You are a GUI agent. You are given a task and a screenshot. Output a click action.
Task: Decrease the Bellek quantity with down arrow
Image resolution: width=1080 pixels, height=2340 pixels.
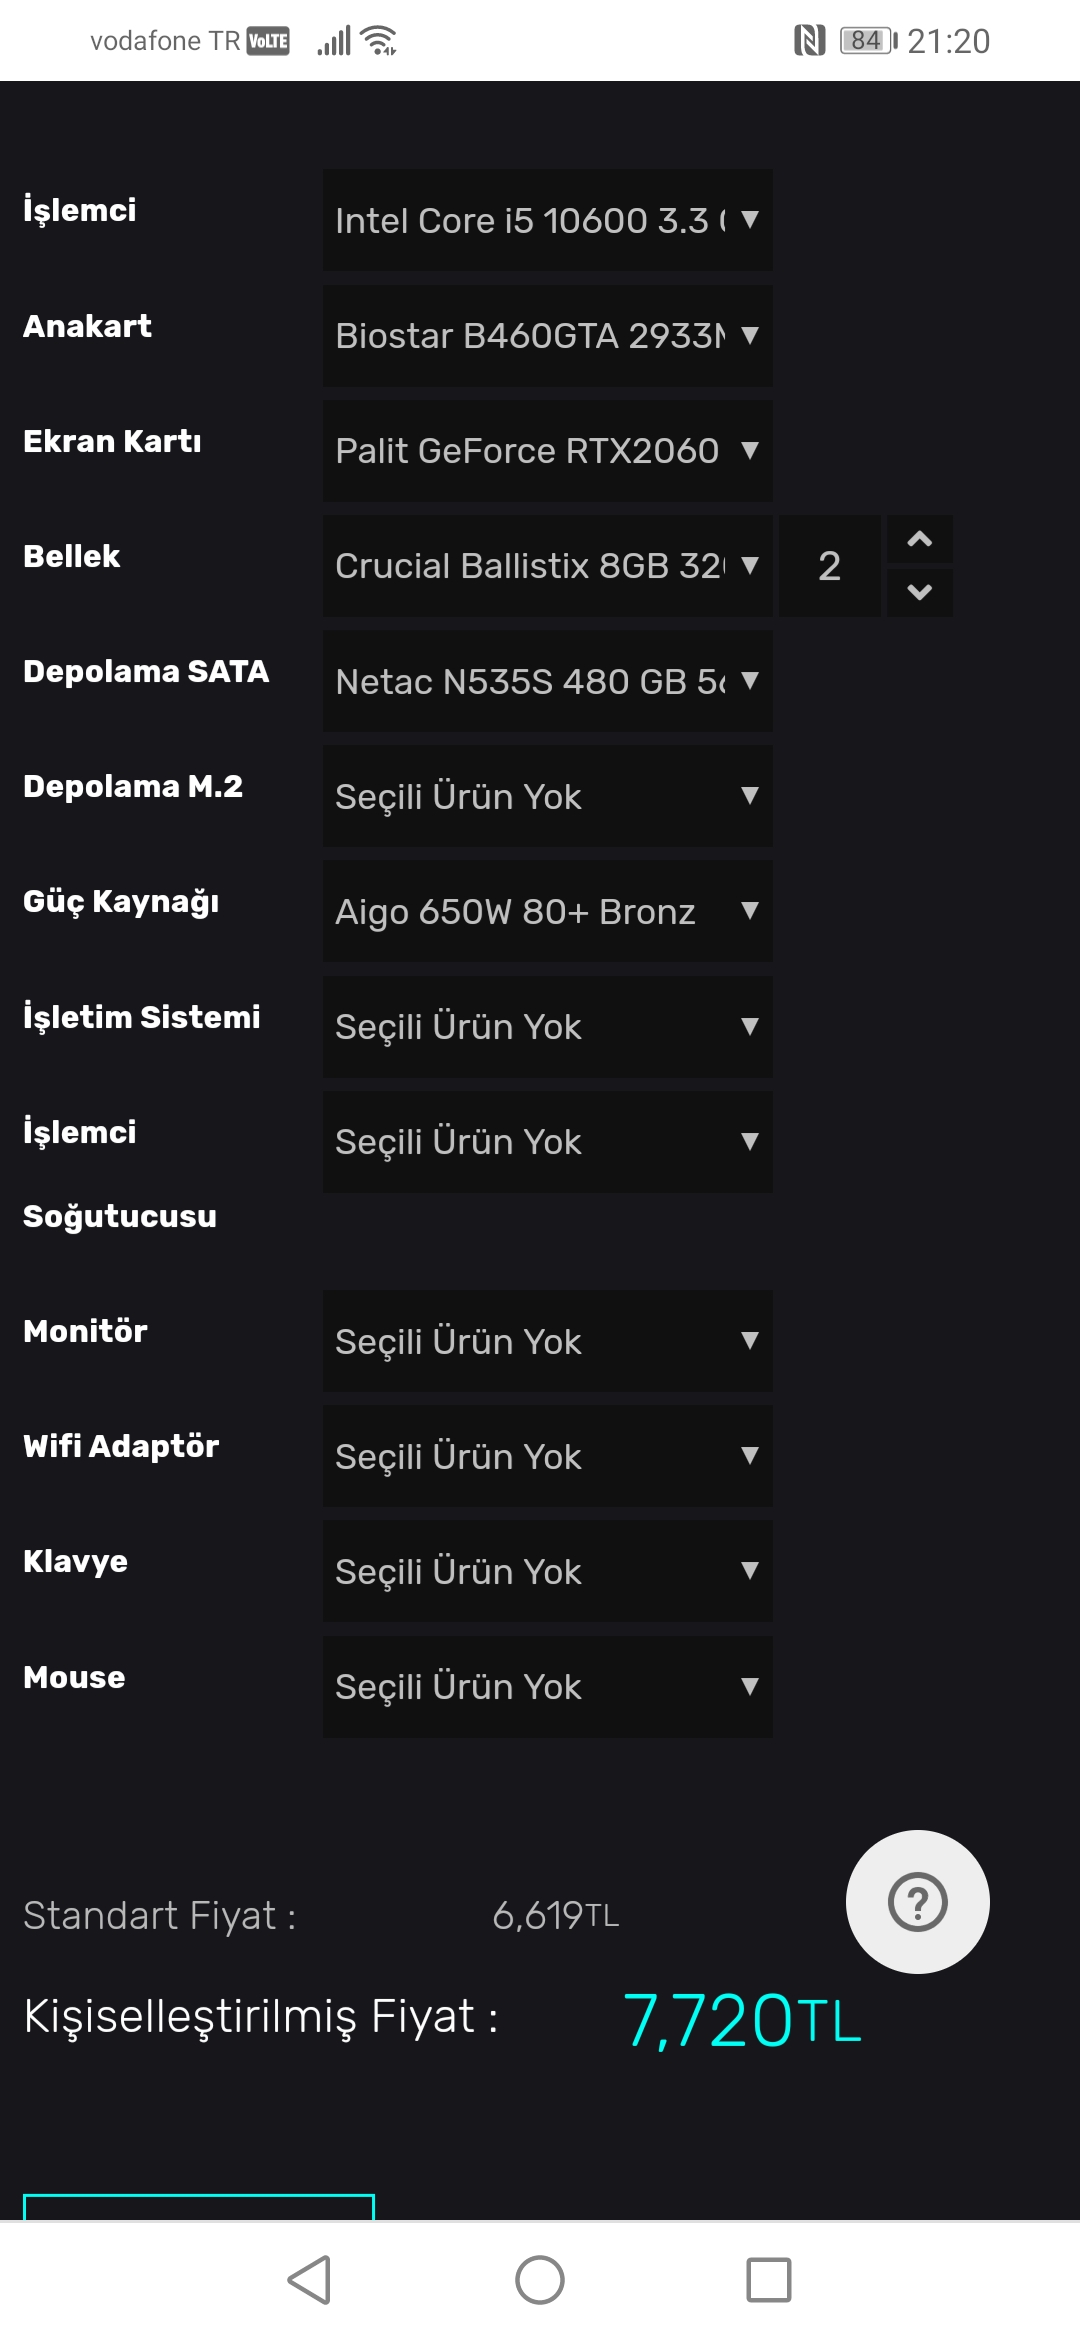coord(919,592)
